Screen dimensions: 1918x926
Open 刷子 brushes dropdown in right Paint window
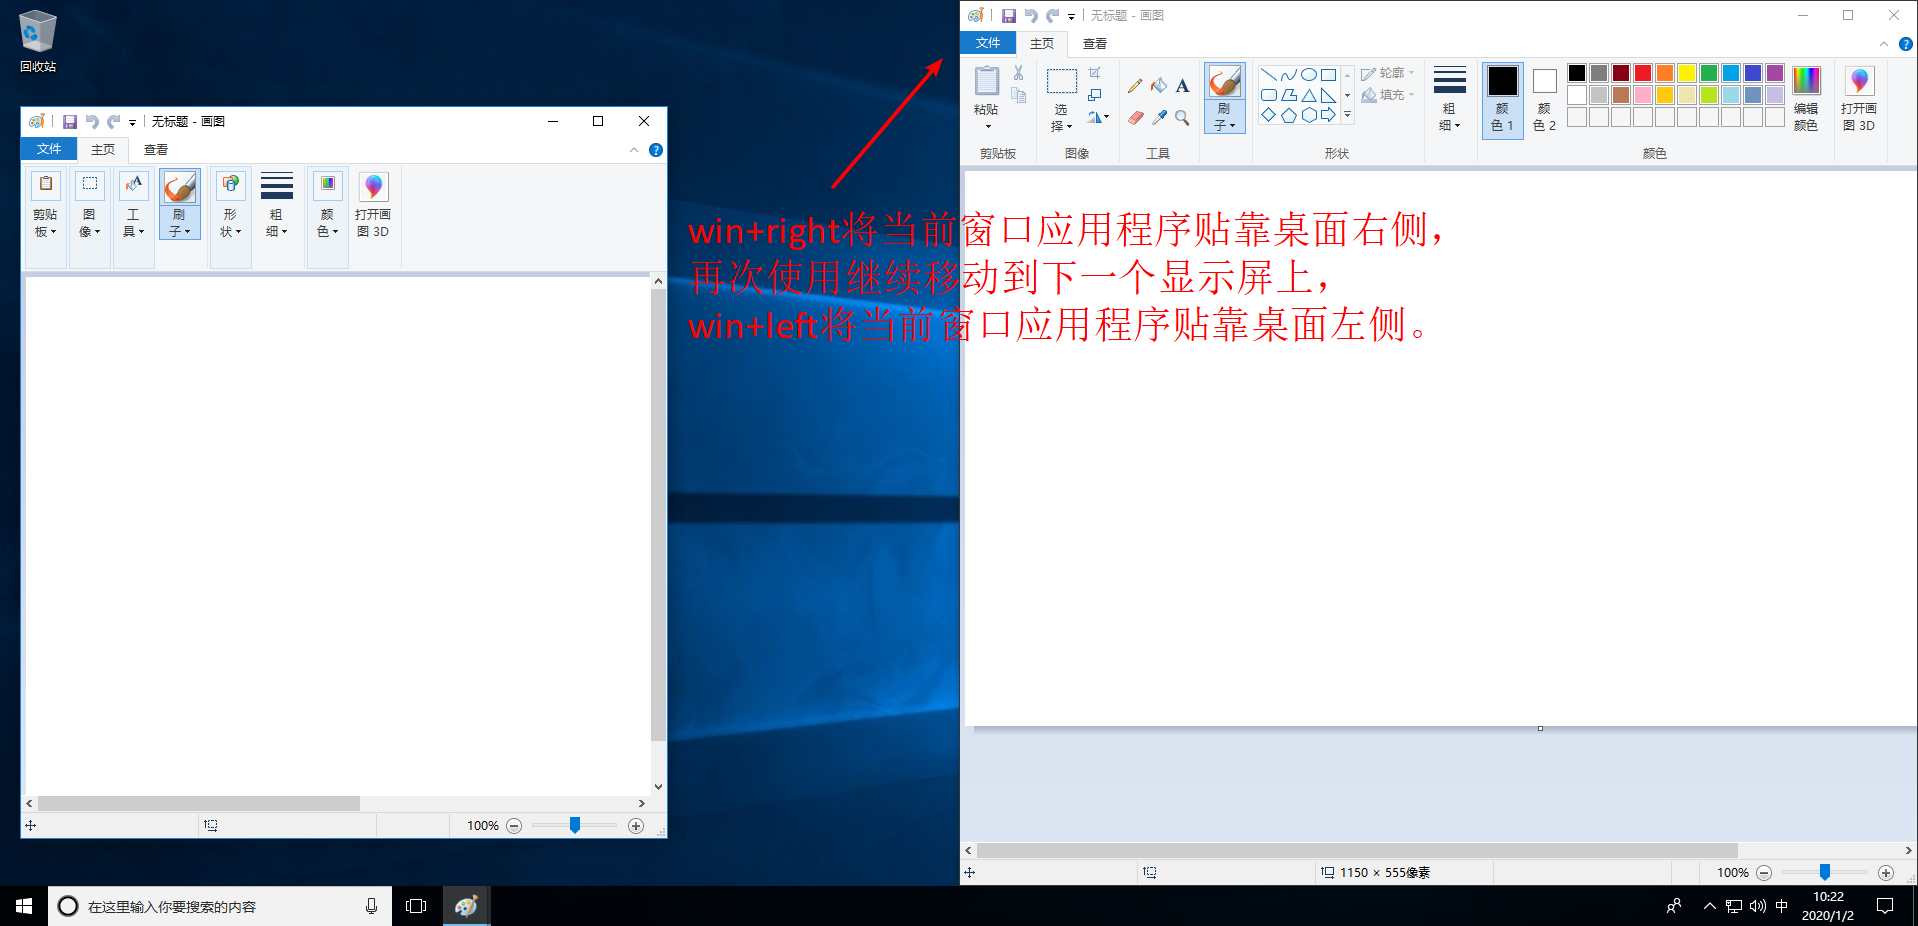pos(1225,118)
